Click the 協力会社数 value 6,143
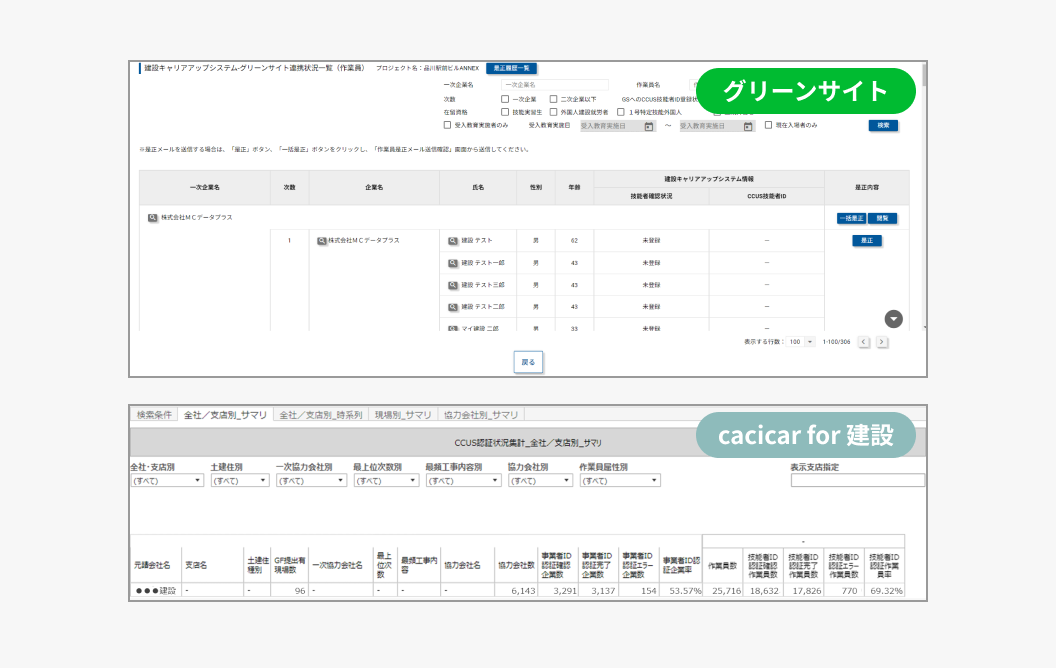This screenshot has width=1056, height=668. coord(523,591)
